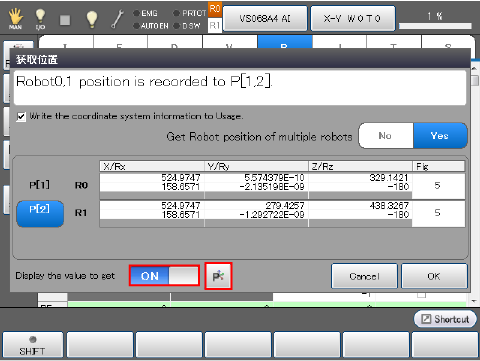Select robot R1 indicator in top bar

coord(215,25)
